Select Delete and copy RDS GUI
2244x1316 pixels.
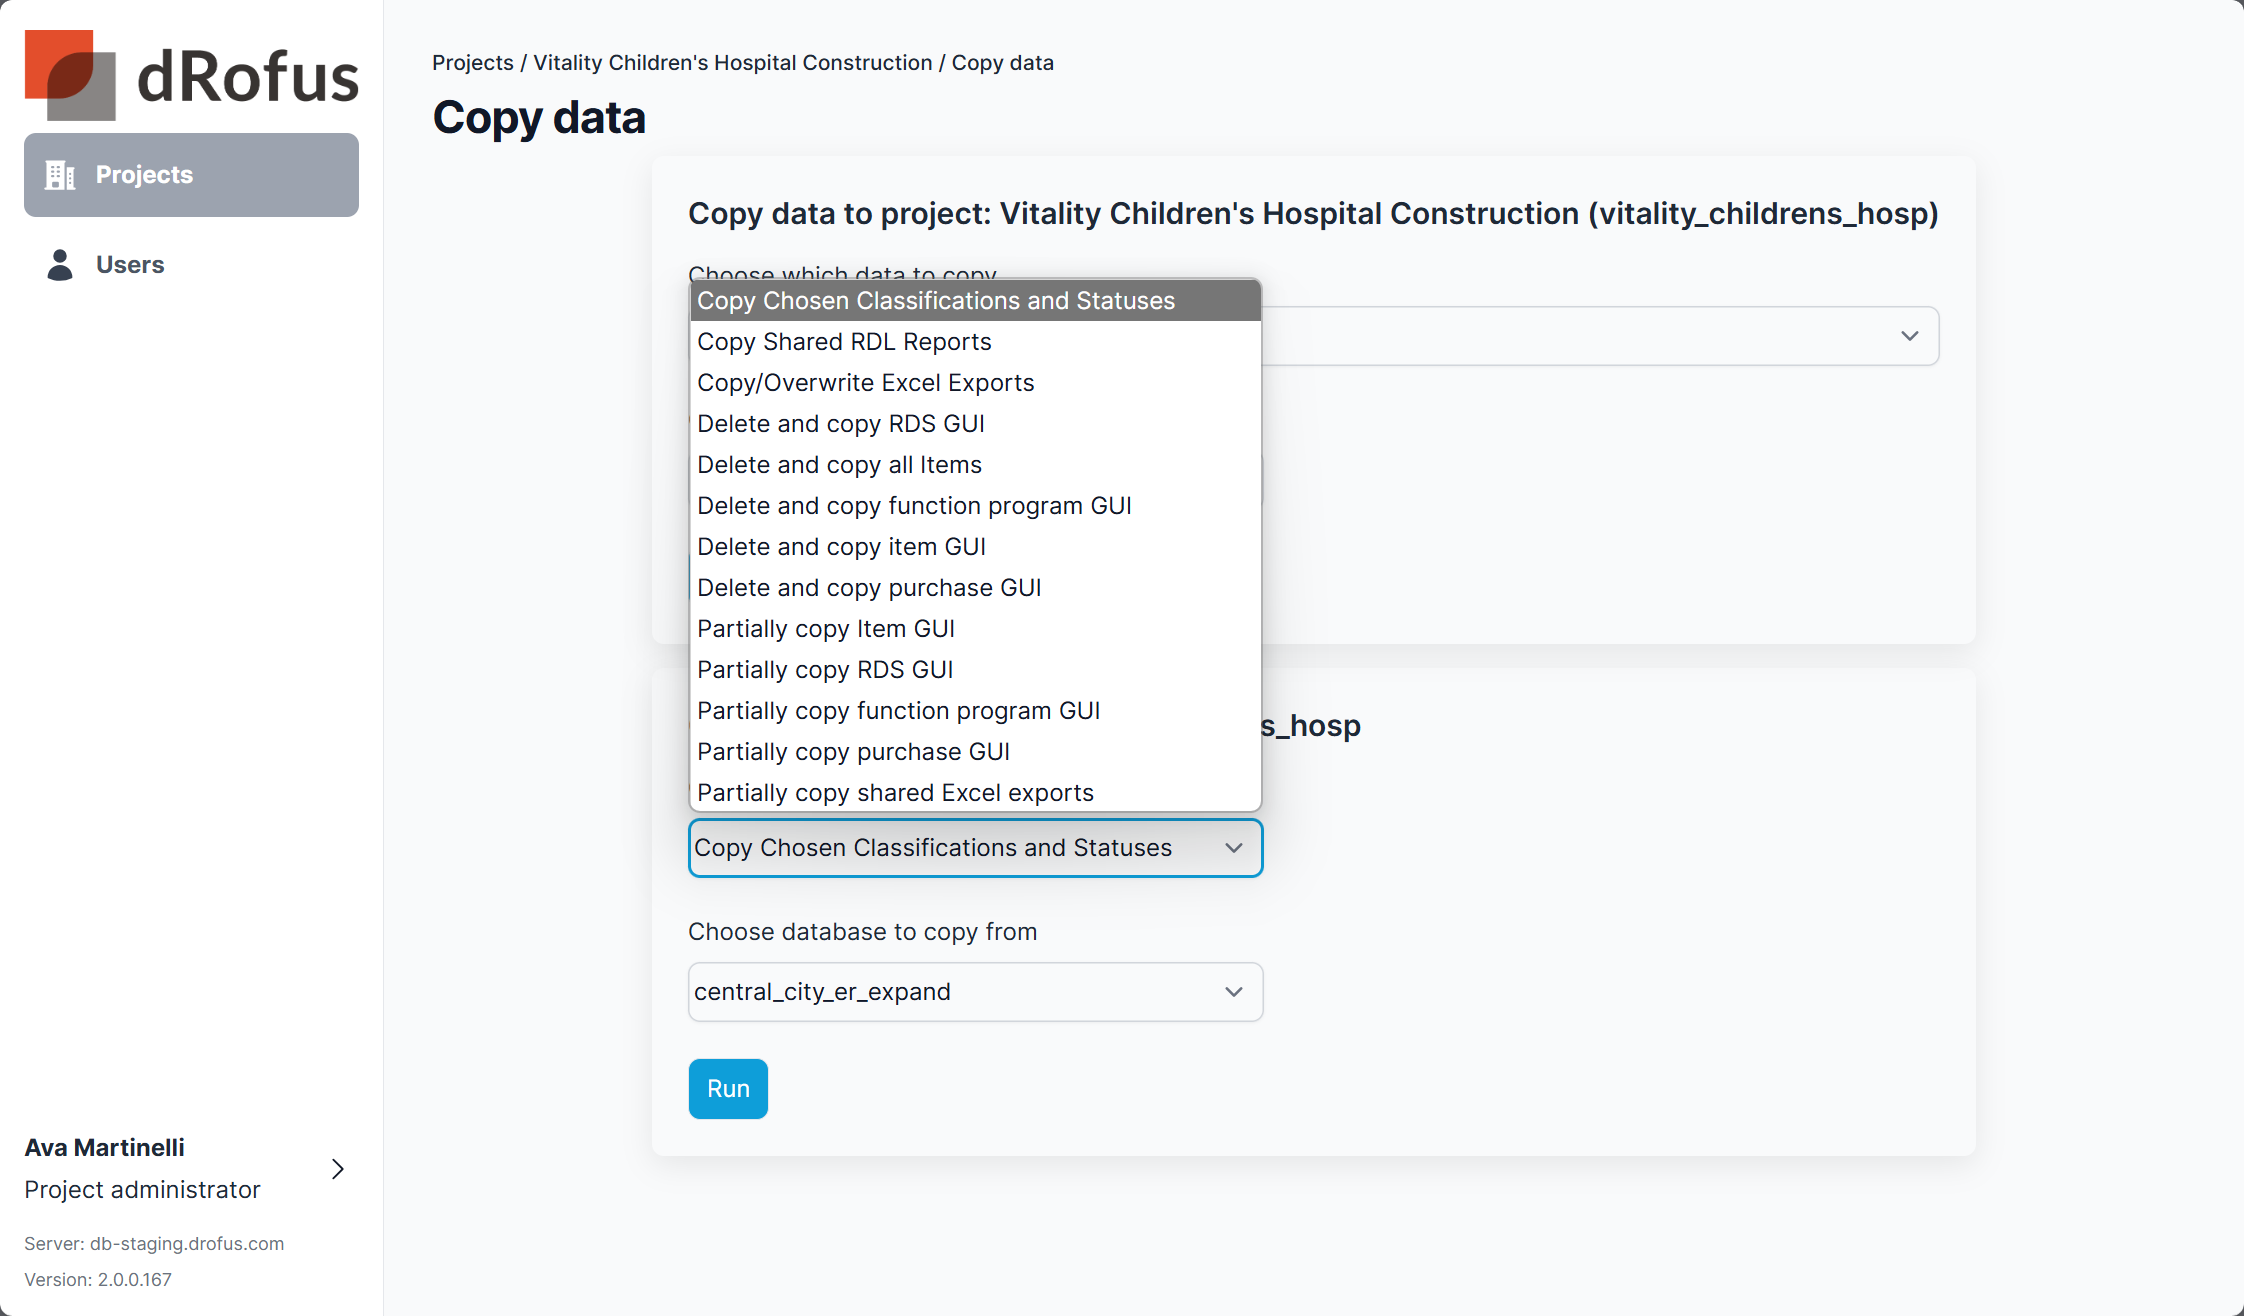(x=840, y=424)
